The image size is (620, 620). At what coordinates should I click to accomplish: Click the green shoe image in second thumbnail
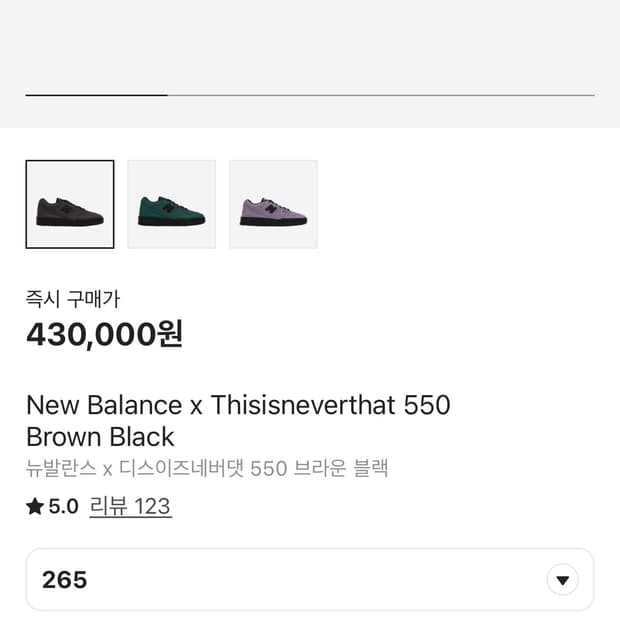(x=172, y=212)
